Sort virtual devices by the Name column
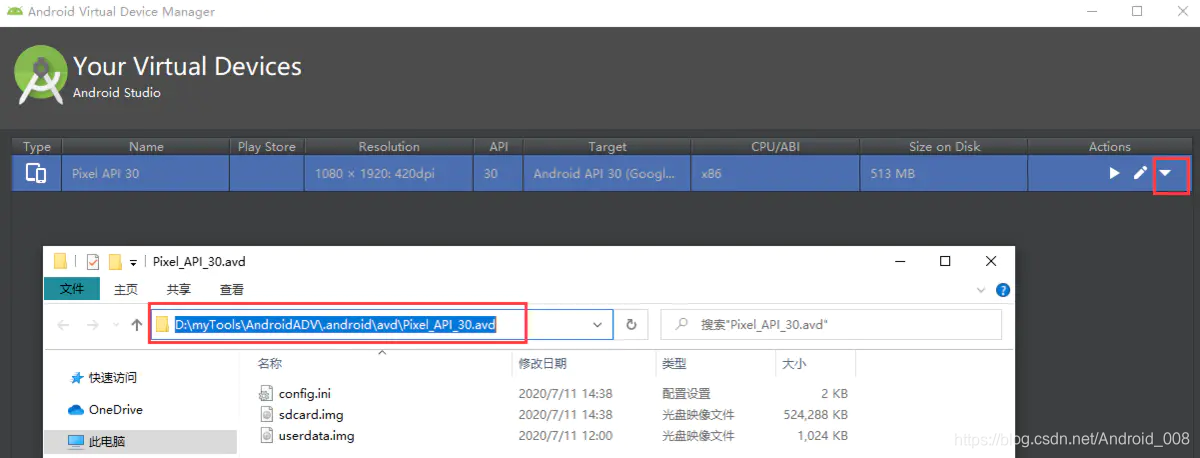The width and height of the screenshot is (1200, 458). coord(146,146)
